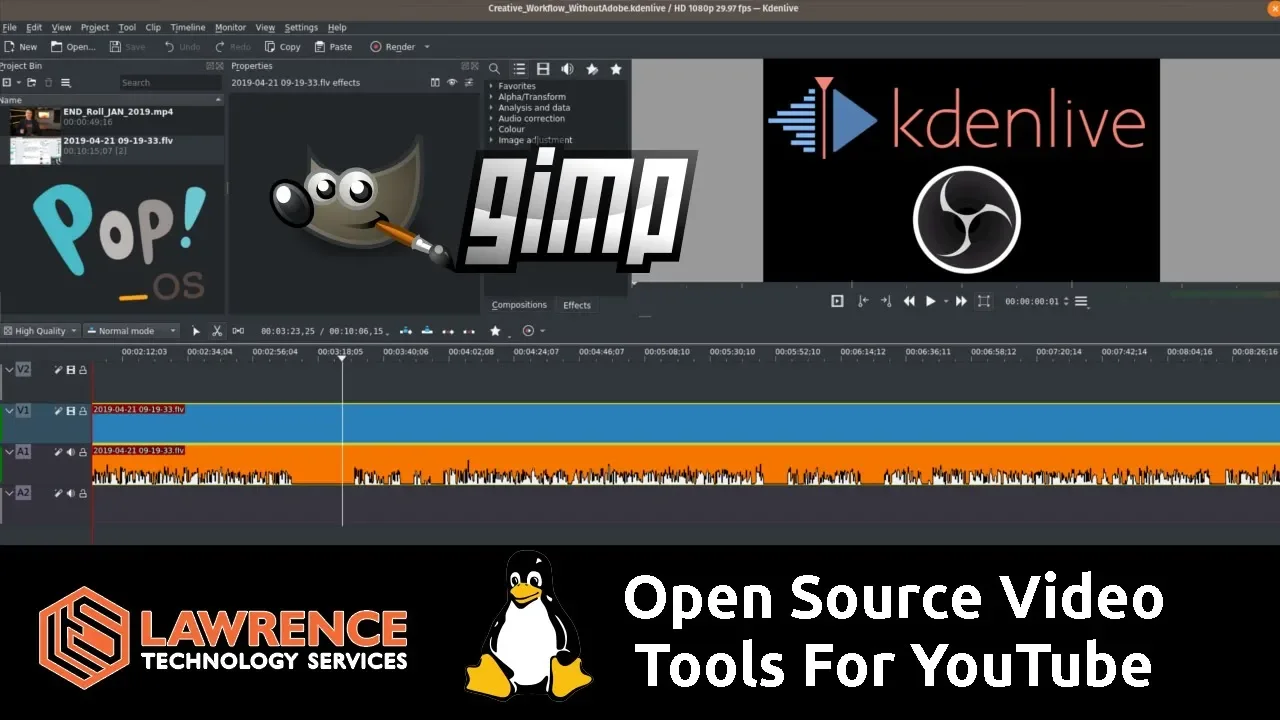
Task: Click the Open... toolbar button
Action: tap(74, 47)
